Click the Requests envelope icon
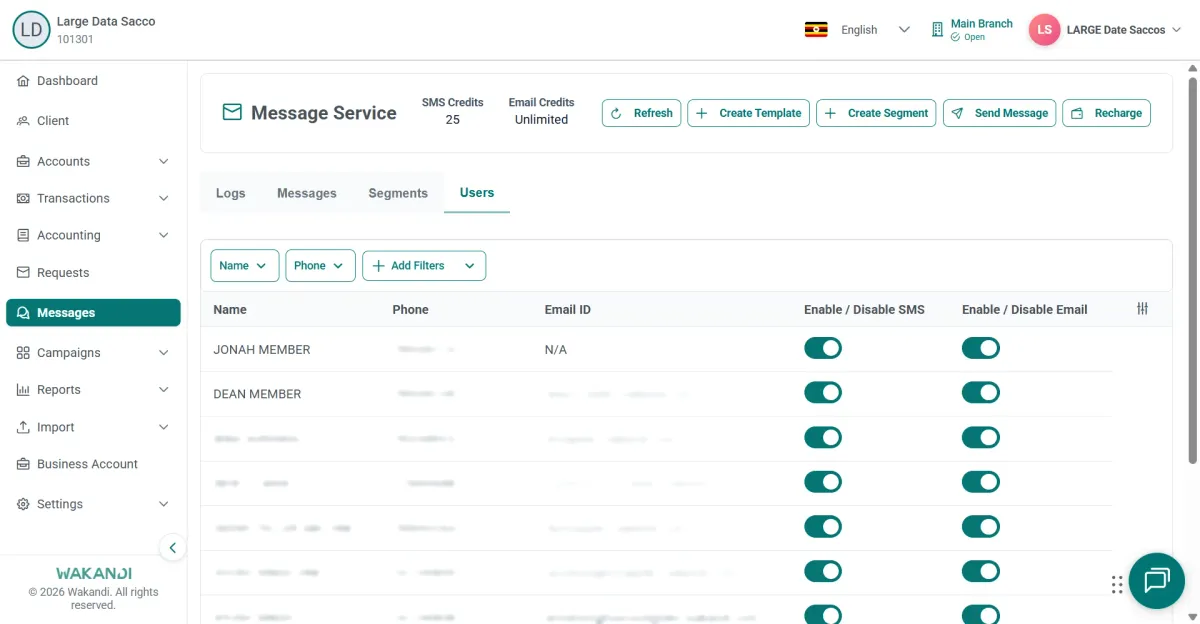The image size is (1200, 624). pyautogui.click(x=23, y=272)
